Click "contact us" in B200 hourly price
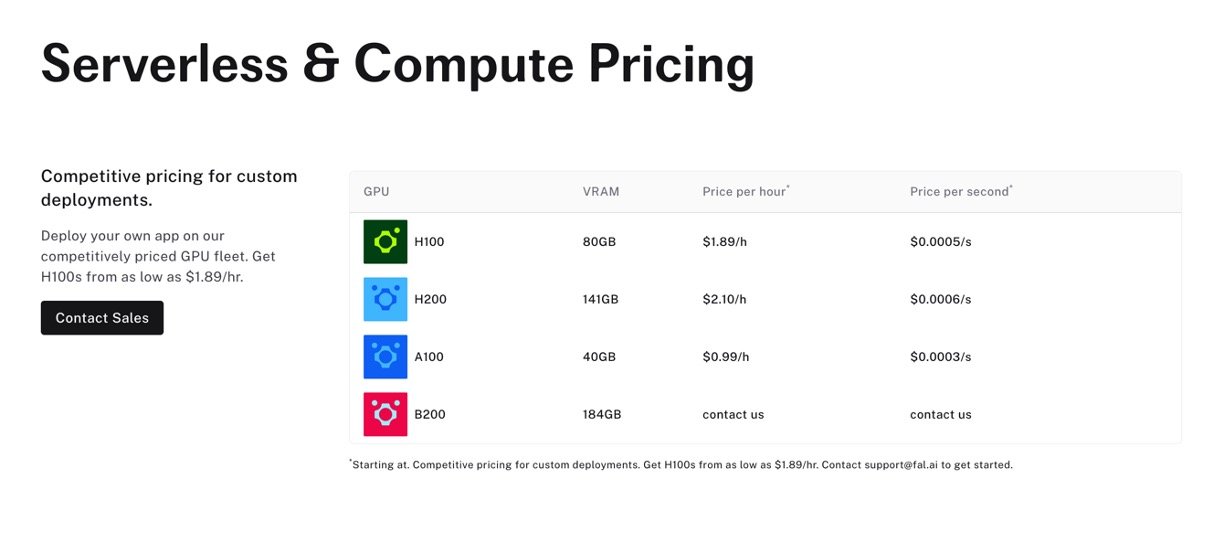 pos(733,414)
